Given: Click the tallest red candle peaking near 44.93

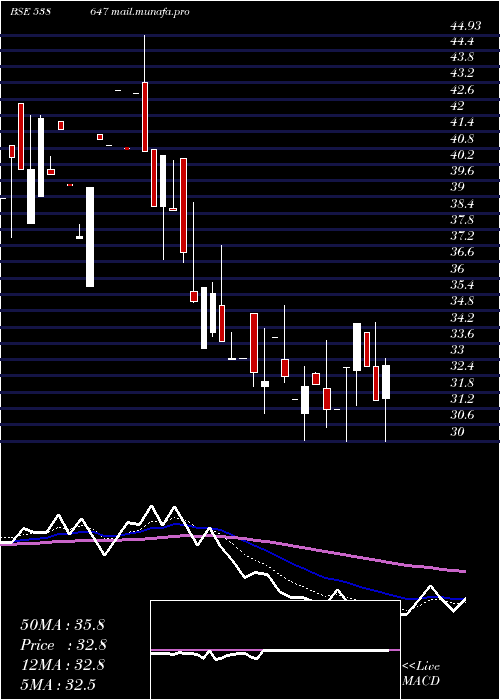Looking at the screenshot, I should point(145,117).
